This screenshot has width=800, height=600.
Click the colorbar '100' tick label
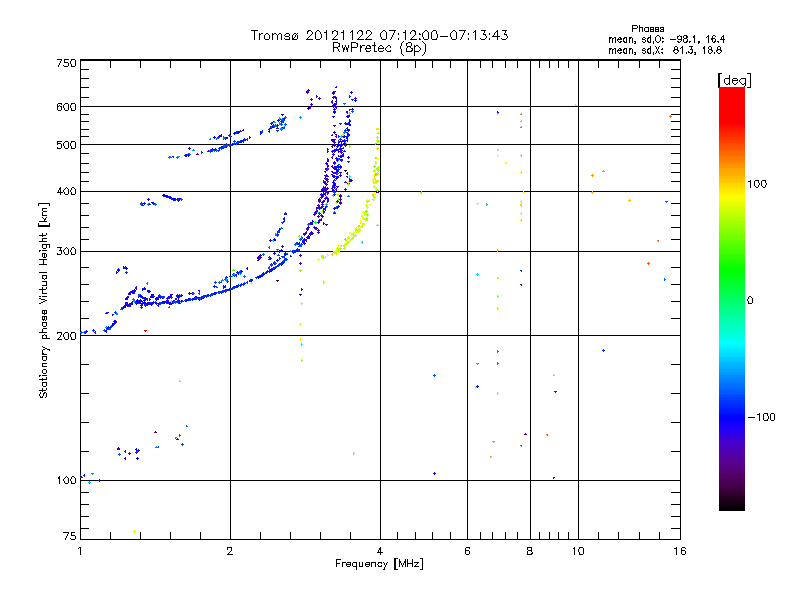[x=757, y=184]
